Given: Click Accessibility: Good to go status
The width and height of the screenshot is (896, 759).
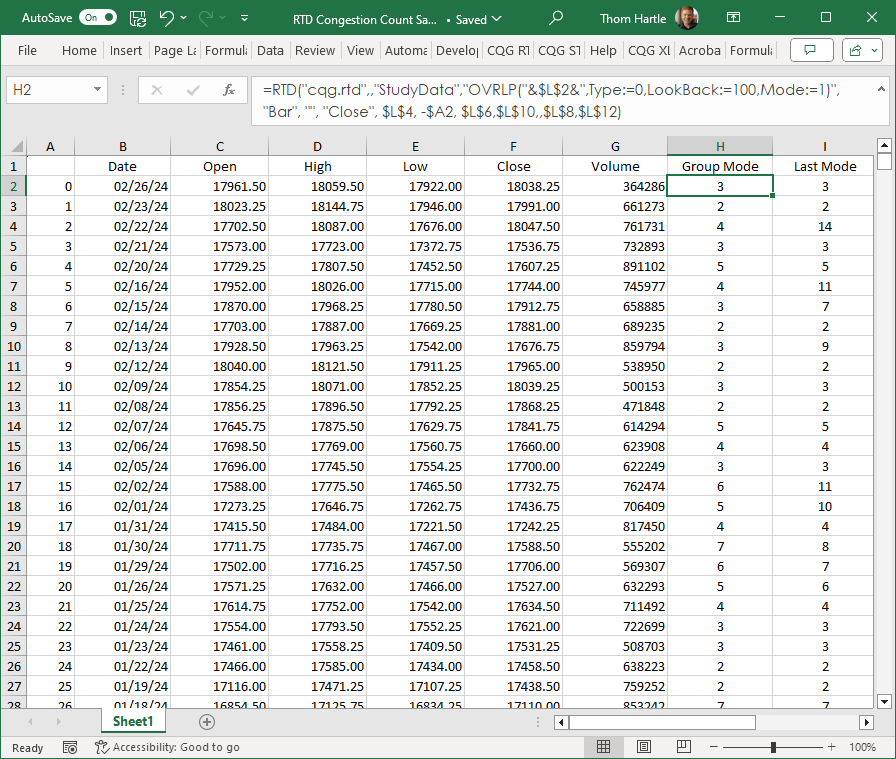Looking at the screenshot, I should (167, 747).
